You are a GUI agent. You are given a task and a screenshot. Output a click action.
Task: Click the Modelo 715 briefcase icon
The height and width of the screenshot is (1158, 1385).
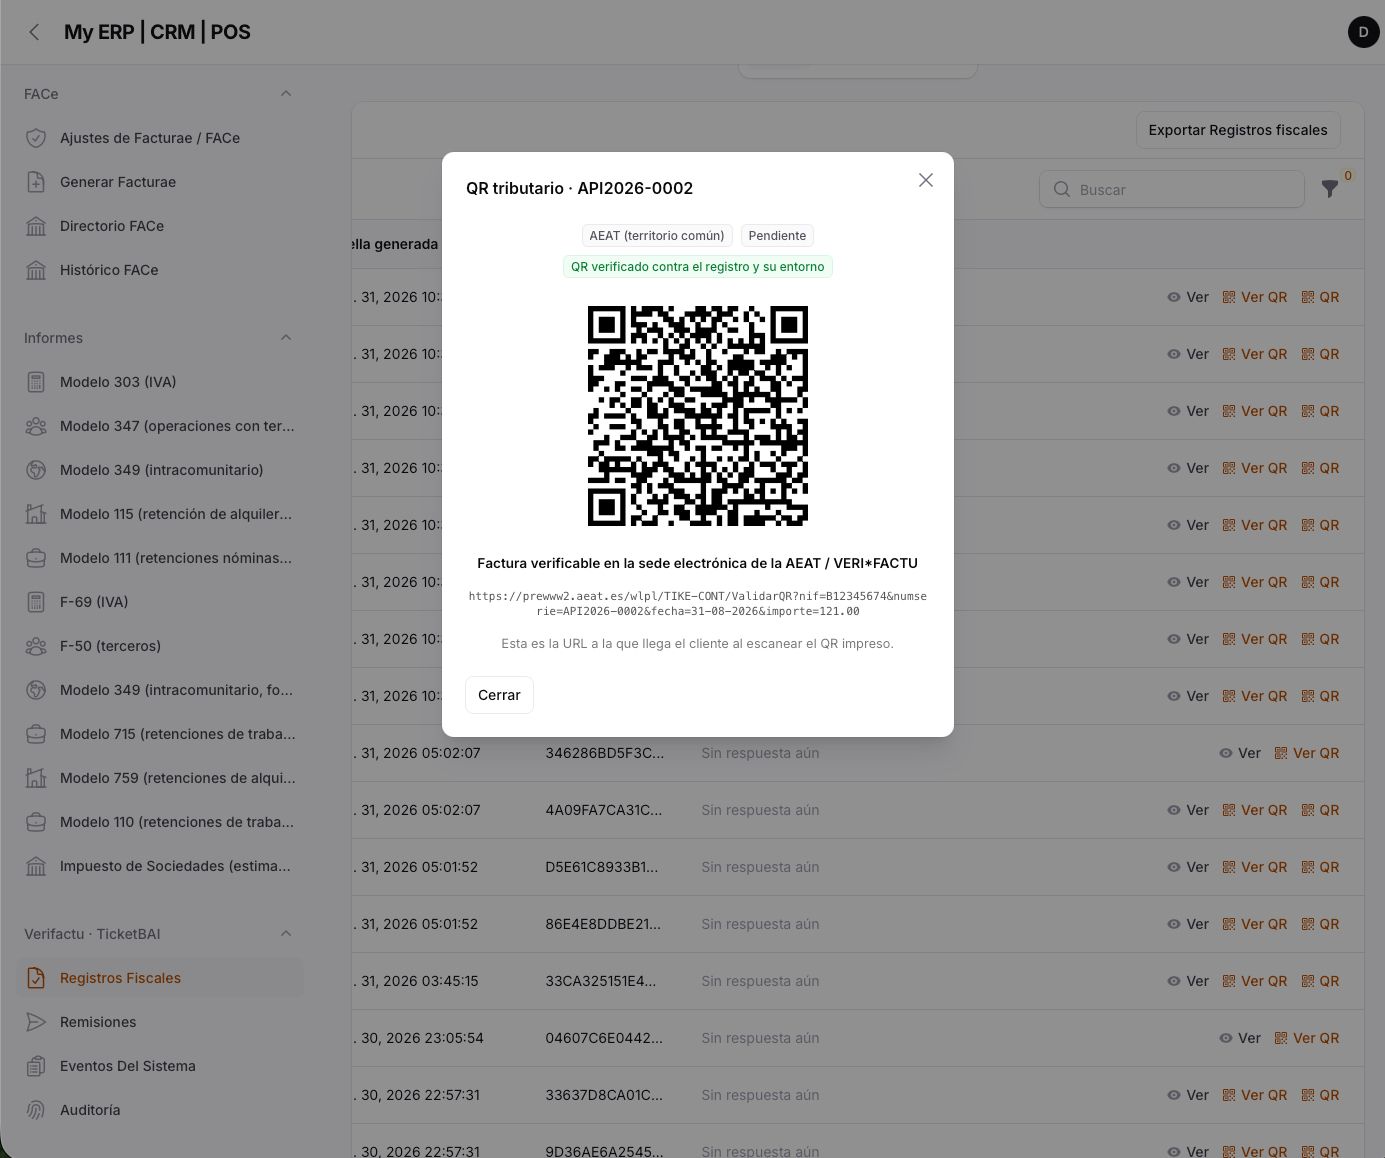point(36,734)
